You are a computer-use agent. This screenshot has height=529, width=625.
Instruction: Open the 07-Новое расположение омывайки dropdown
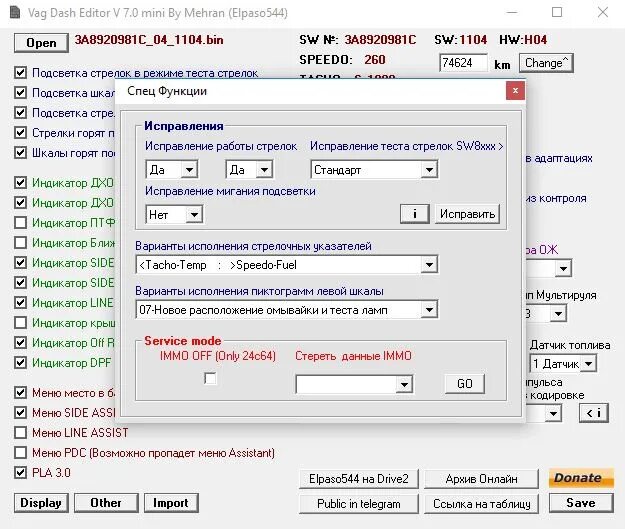[x=287, y=310]
